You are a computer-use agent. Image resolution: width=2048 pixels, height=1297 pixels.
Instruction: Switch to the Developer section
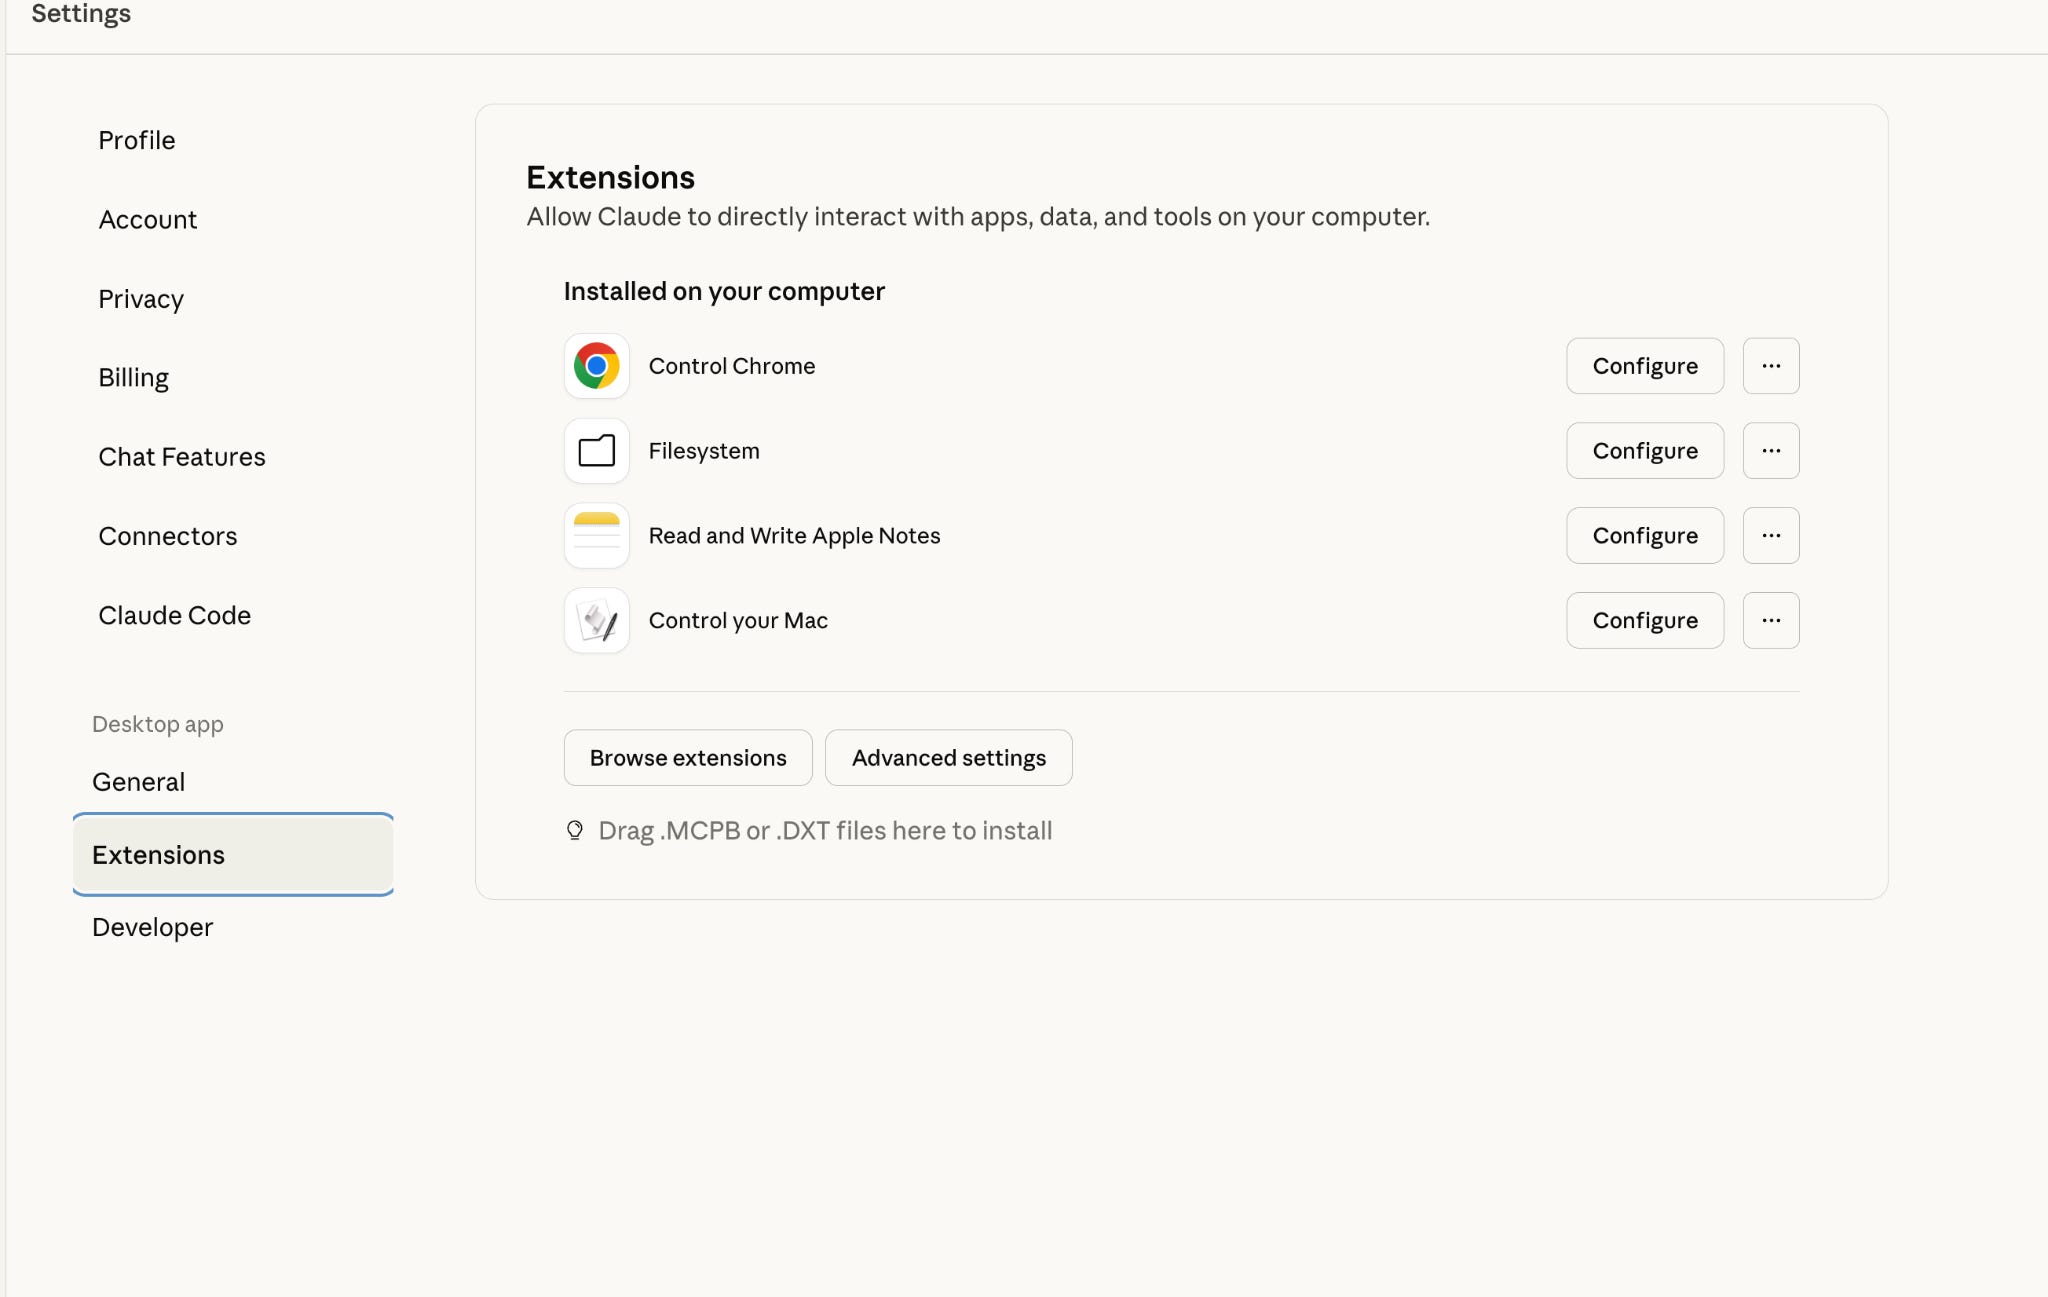coord(153,927)
